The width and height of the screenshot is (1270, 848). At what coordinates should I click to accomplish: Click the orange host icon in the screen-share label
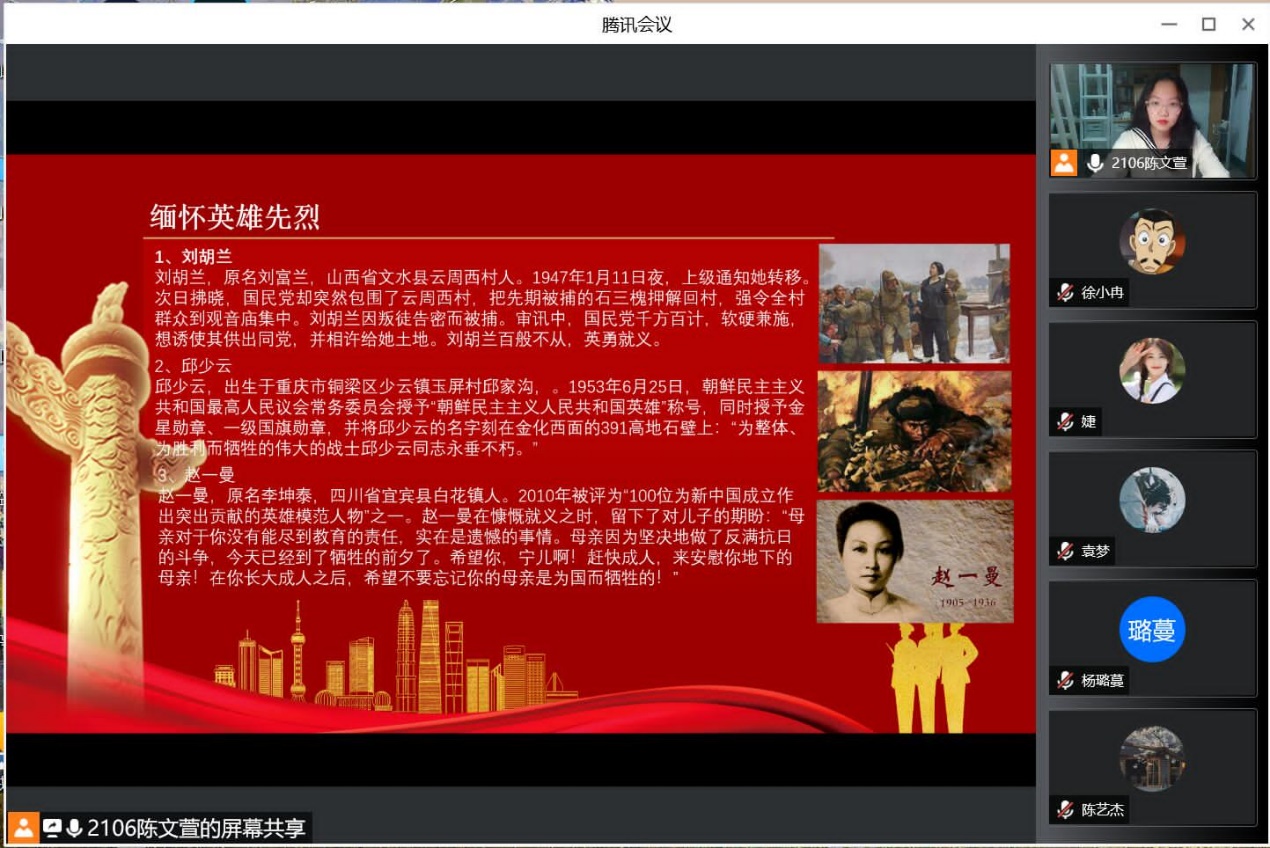24,828
